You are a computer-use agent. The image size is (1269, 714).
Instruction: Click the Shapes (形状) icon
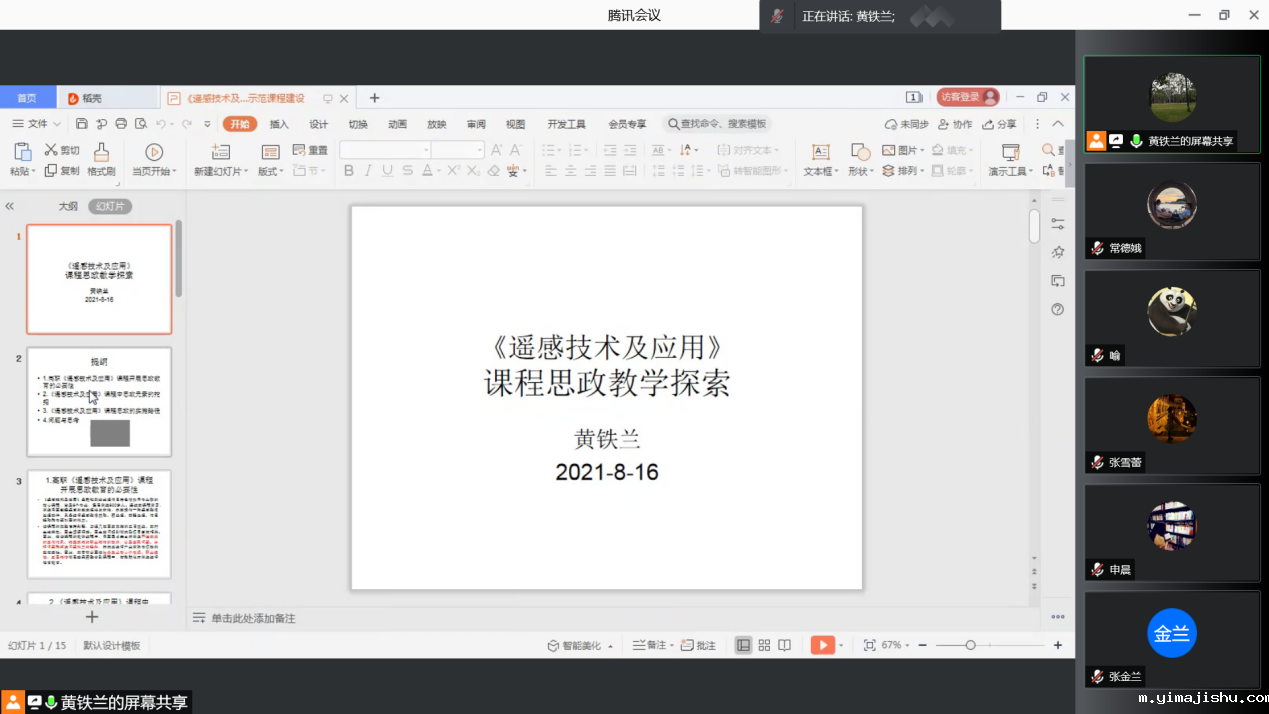pyautogui.click(x=859, y=152)
